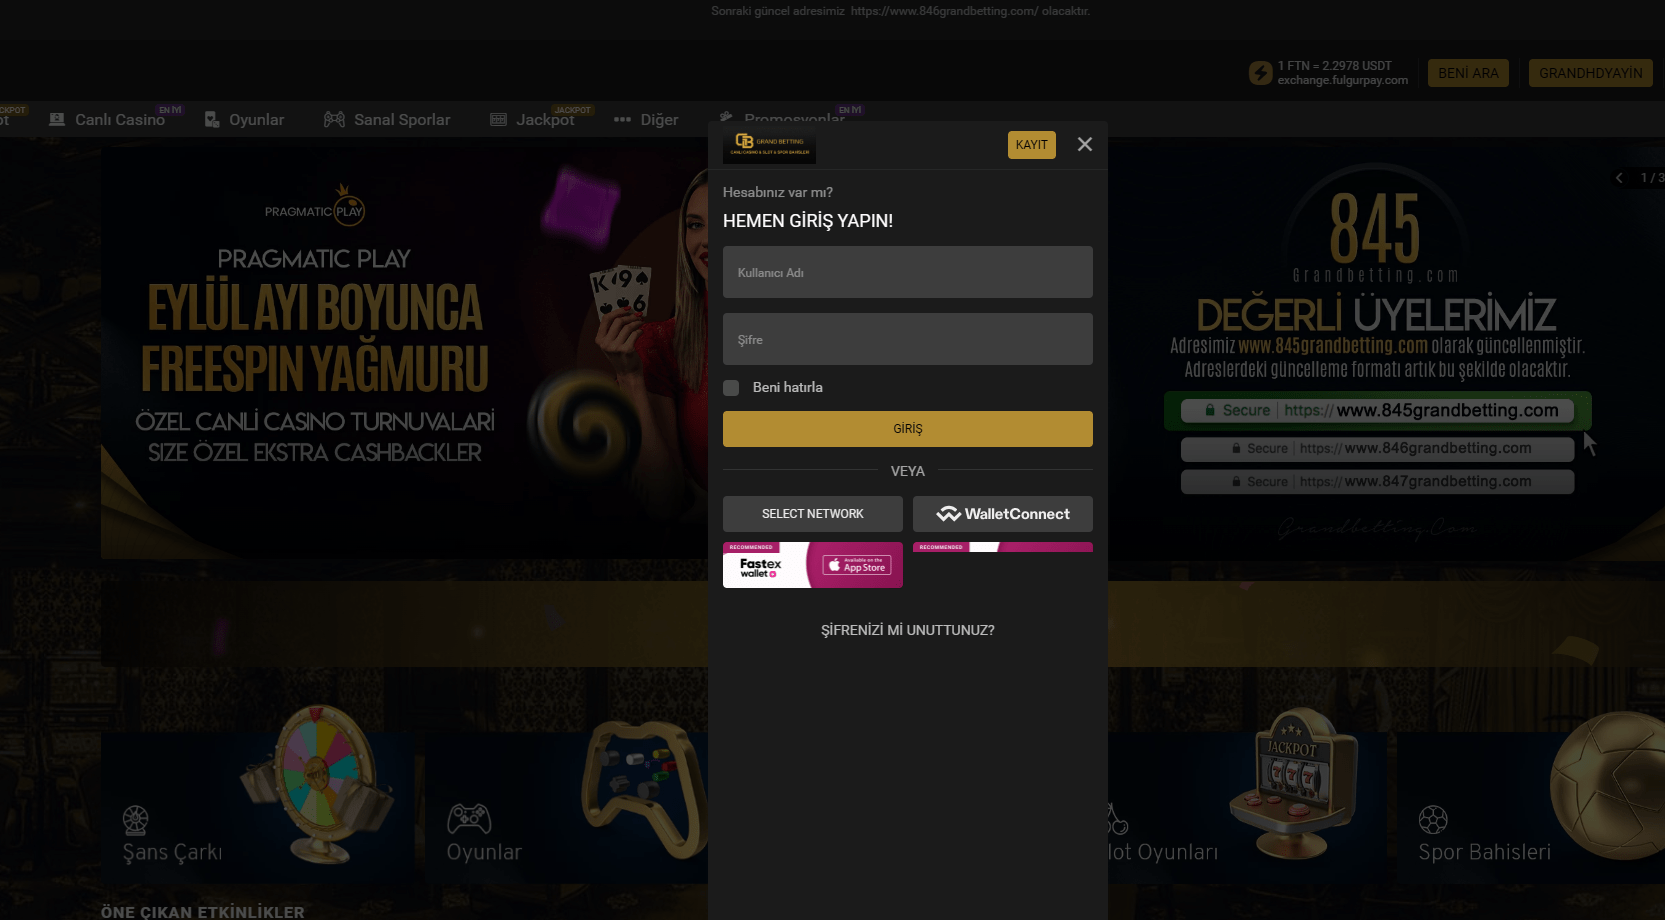1665x920 pixels.
Task: Click the ŞİFRENİZİ Mİ UNUTTUNUZ link
Action: pos(906,630)
